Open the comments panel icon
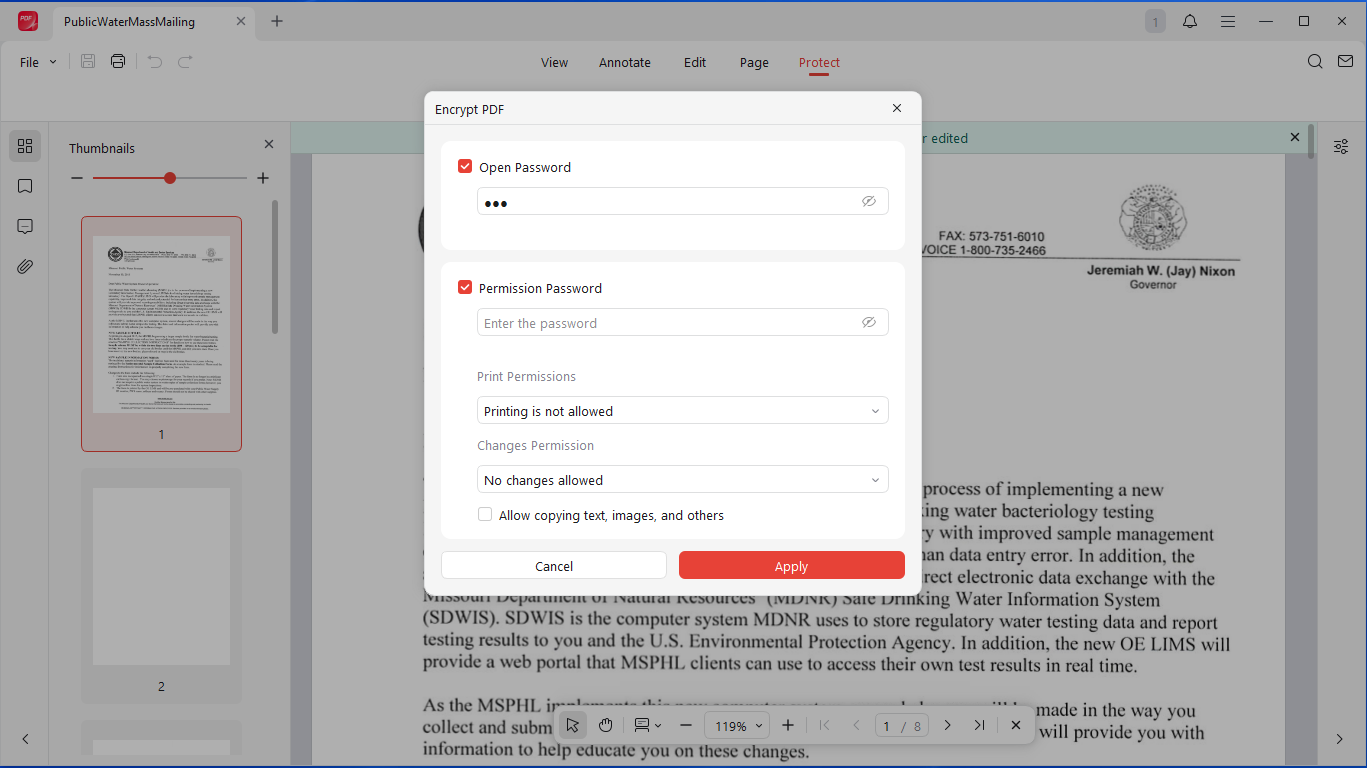1367x768 pixels. (25, 227)
